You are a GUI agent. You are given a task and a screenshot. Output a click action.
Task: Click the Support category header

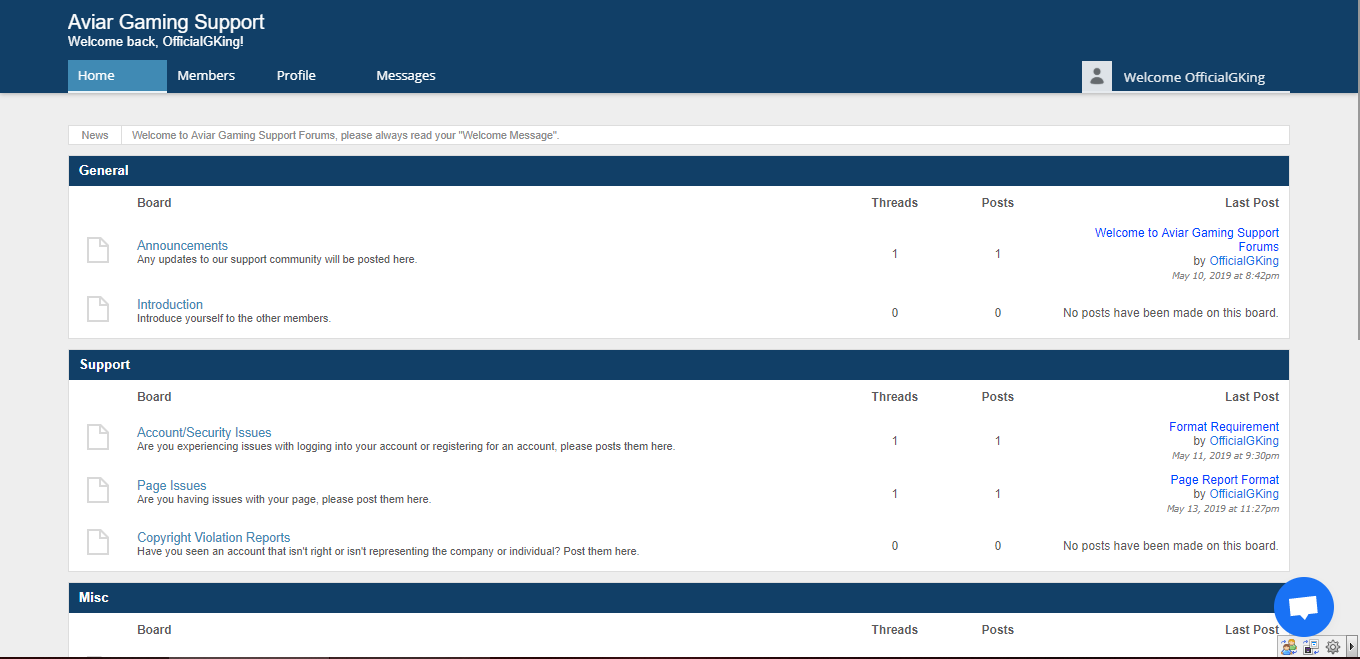[679, 365]
